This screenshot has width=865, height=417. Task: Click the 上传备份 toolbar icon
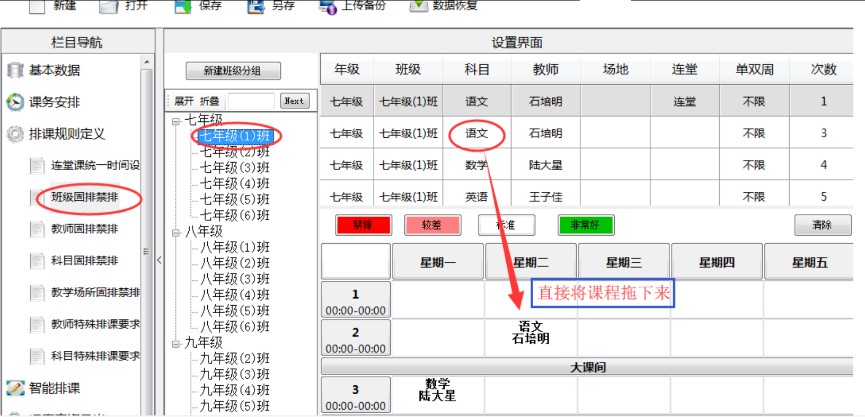[x=328, y=7]
